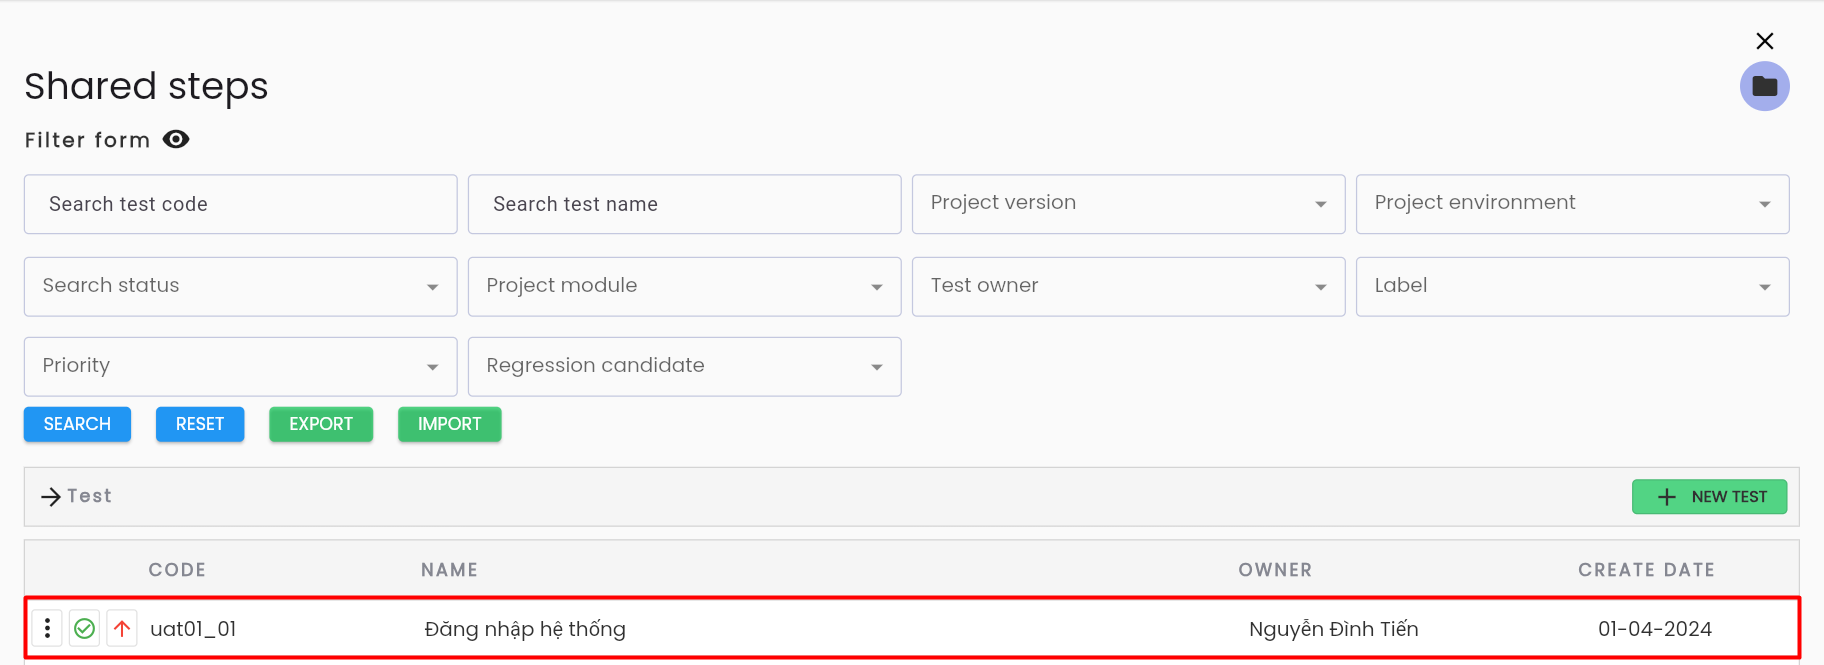
Task: Click the plus icon in New Test
Action: pyautogui.click(x=1666, y=497)
